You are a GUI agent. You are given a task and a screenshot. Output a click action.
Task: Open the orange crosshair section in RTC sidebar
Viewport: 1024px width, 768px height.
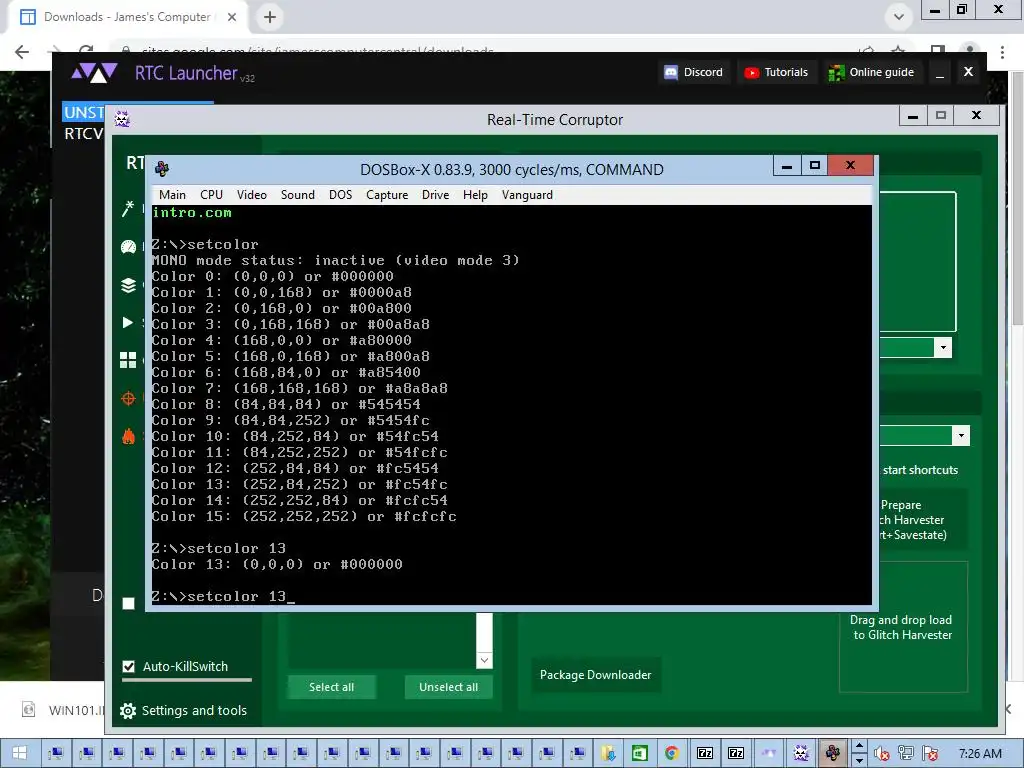coord(128,398)
